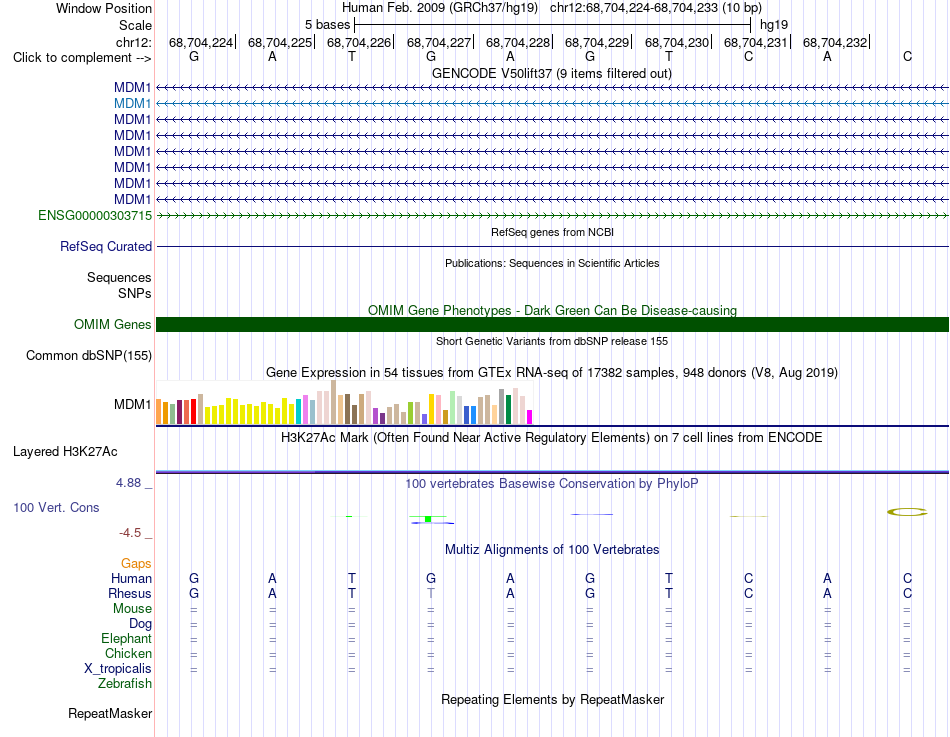Open "Repeating Elements by RepeatMasker" title
Viewport: 950px width, 737px height.
[x=552, y=699]
